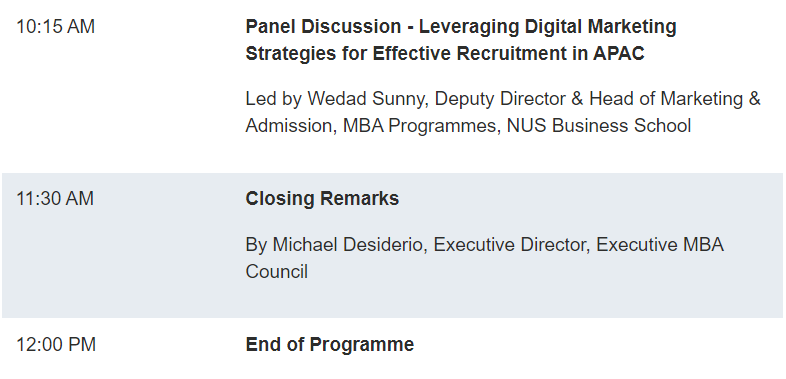Click the word "Admission" in the description
This screenshot has height=379, width=786.
pyautogui.click(x=289, y=126)
